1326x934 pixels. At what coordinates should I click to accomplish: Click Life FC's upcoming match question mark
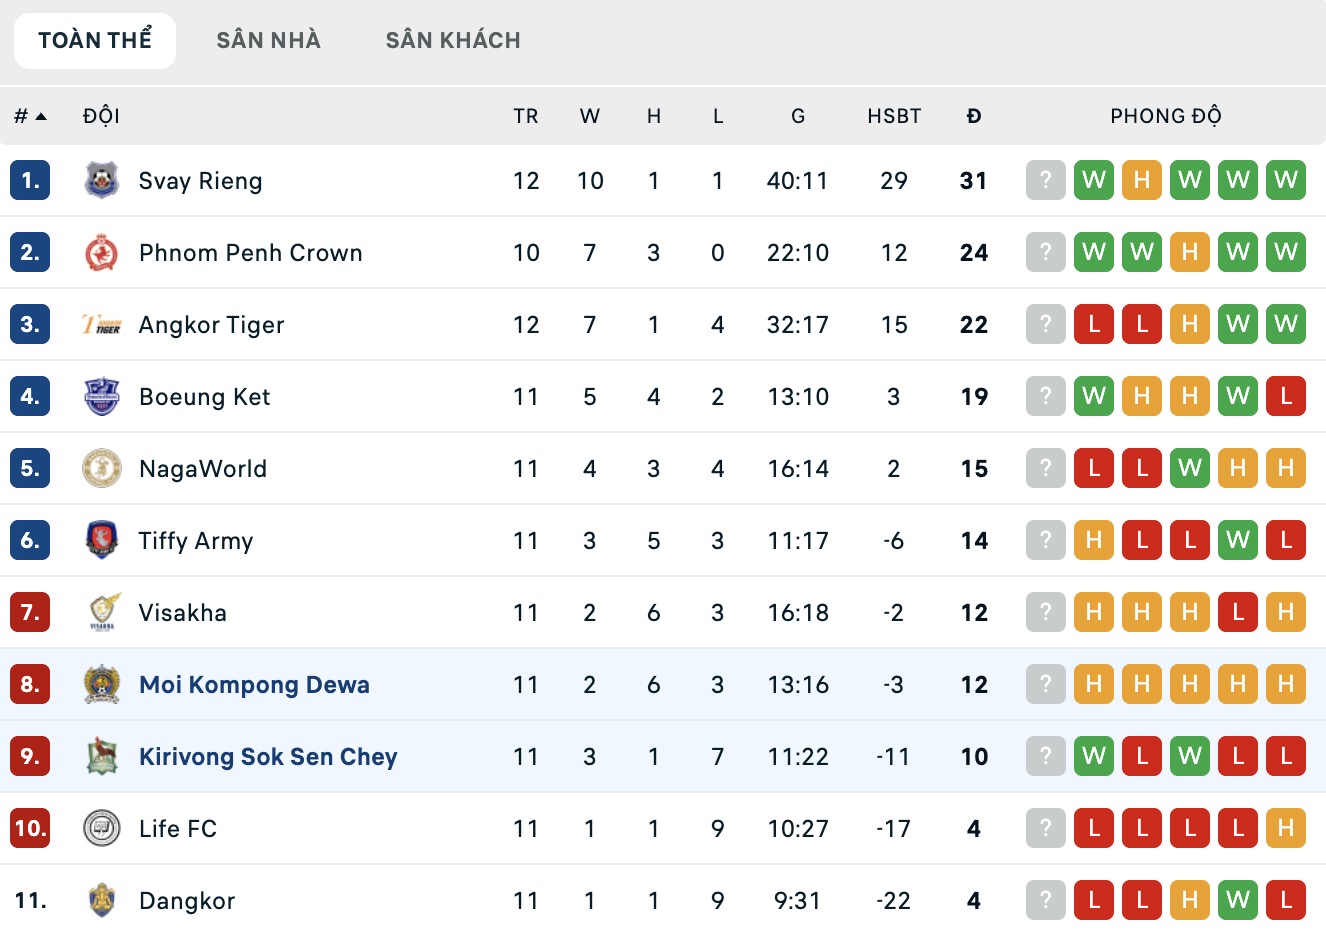(x=1045, y=828)
